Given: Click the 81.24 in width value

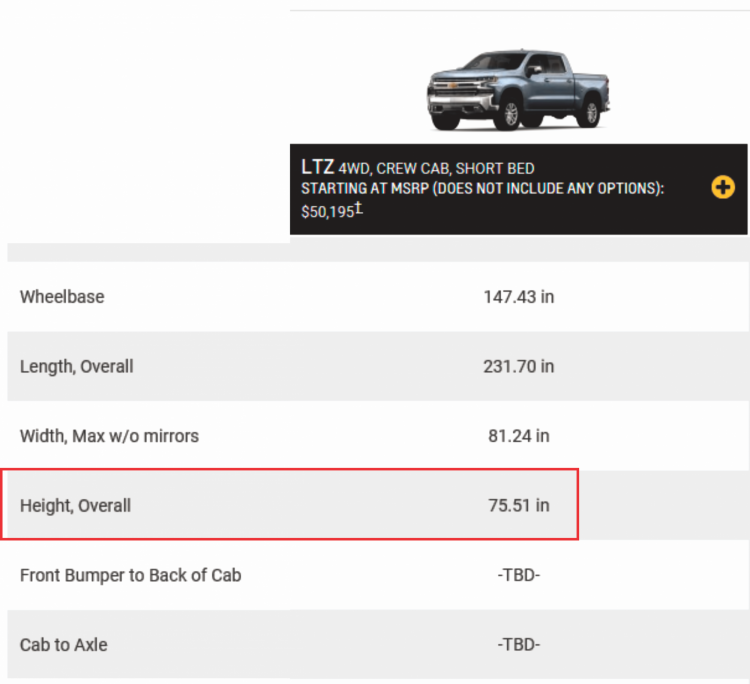Looking at the screenshot, I should [518, 436].
